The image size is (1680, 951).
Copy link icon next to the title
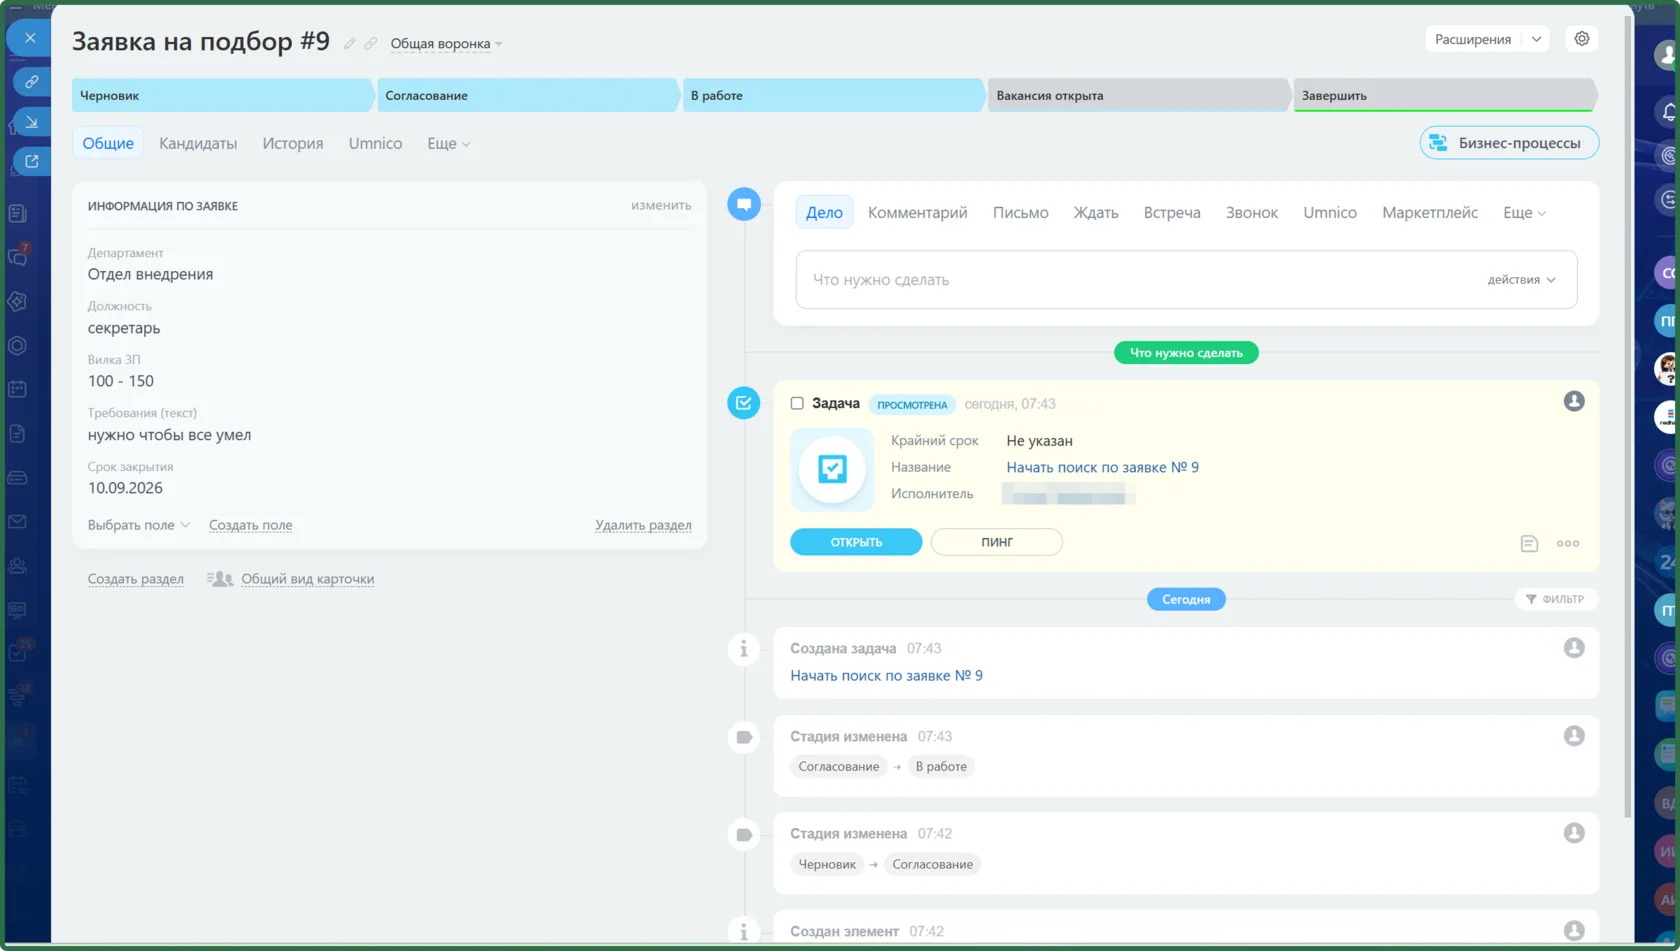coord(371,44)
